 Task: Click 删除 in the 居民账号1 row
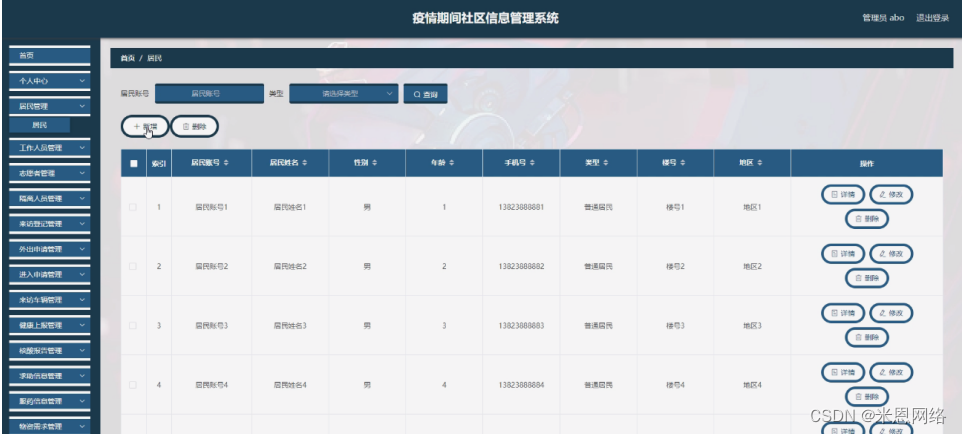866,219
